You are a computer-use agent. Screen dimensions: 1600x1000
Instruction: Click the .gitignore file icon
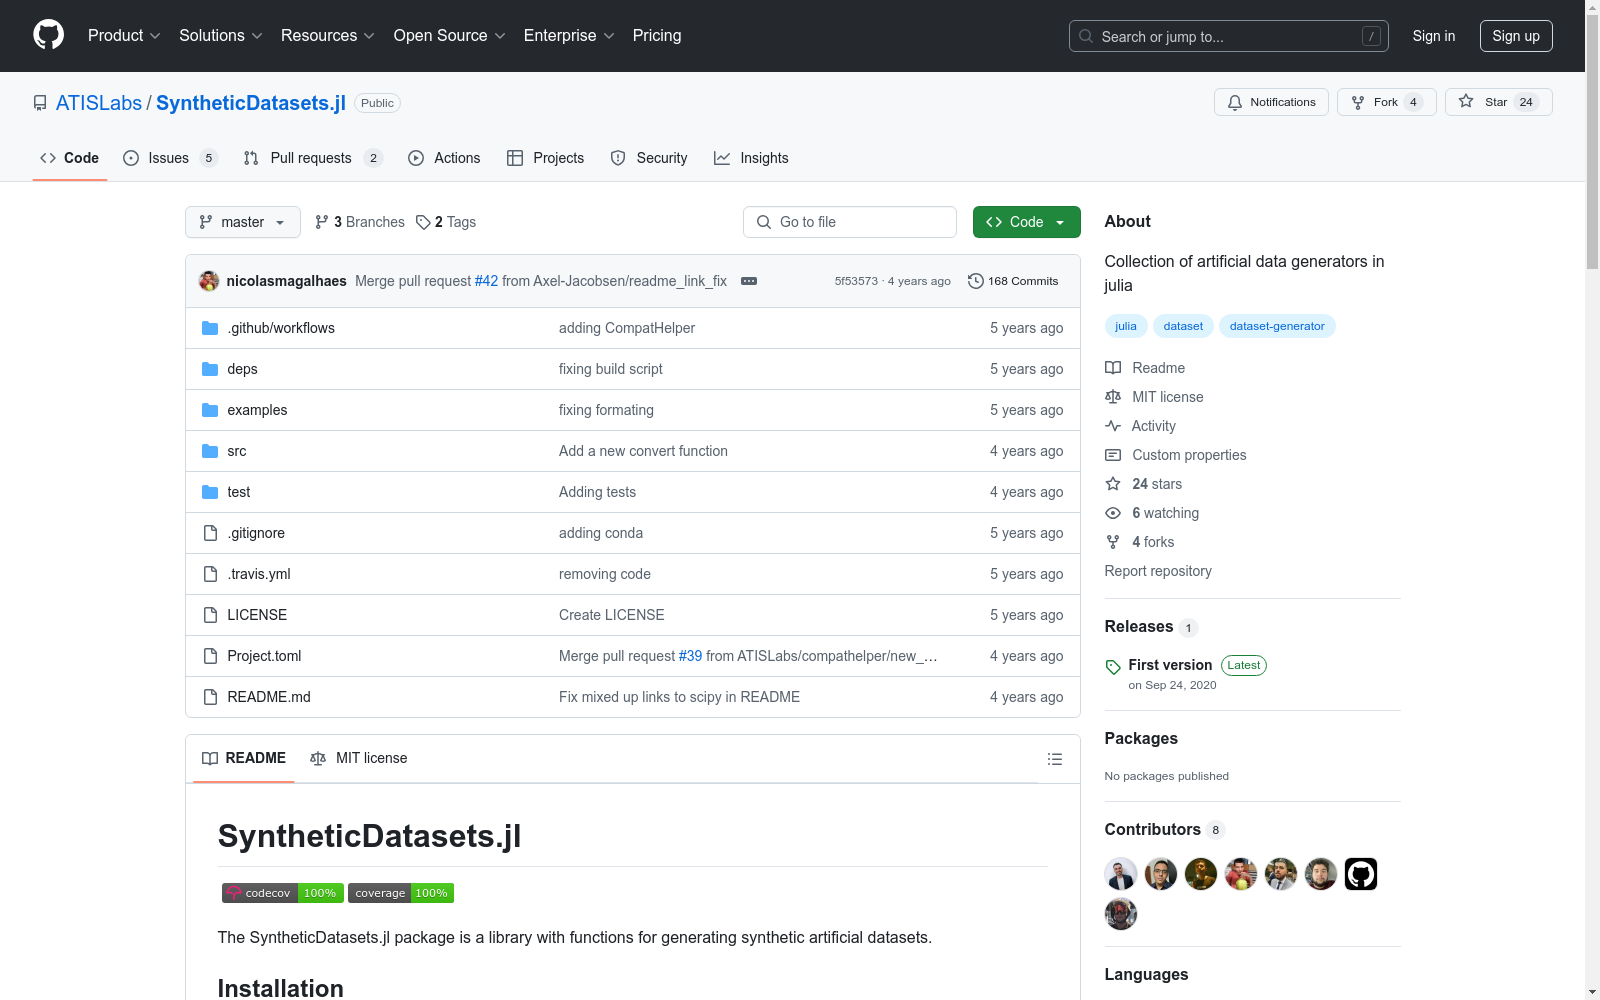tap(210, 533)
